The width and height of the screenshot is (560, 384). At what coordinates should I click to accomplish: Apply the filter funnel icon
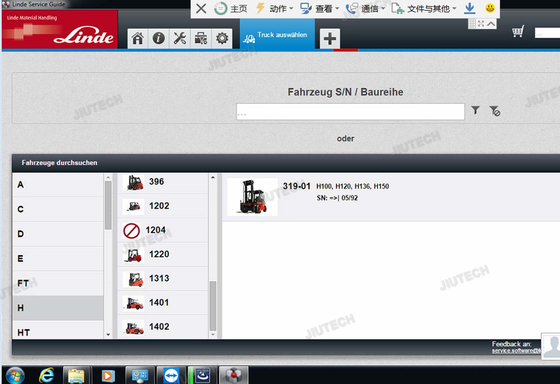475,110
